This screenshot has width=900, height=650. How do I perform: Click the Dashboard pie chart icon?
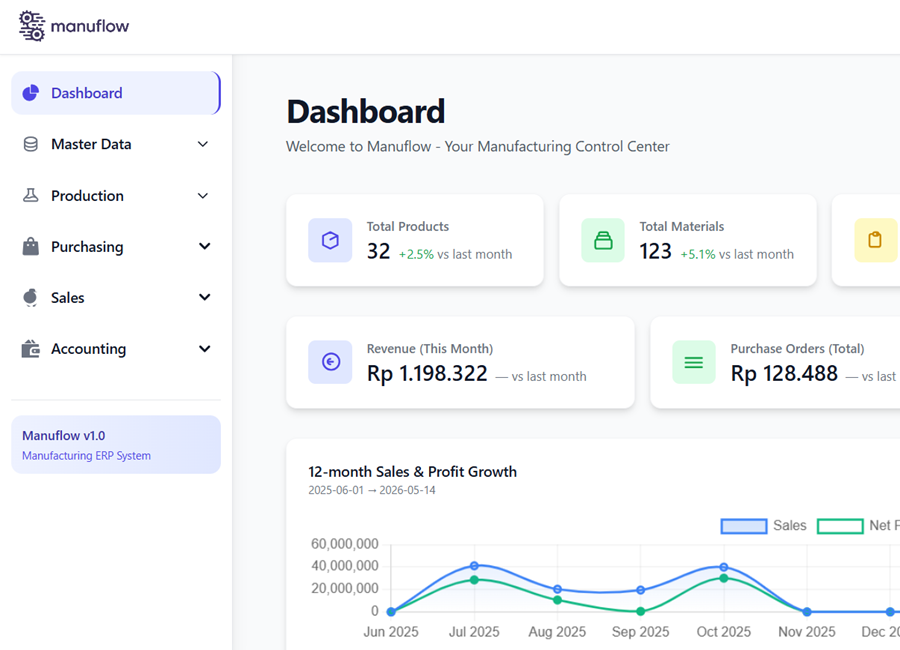pos(30,93)
